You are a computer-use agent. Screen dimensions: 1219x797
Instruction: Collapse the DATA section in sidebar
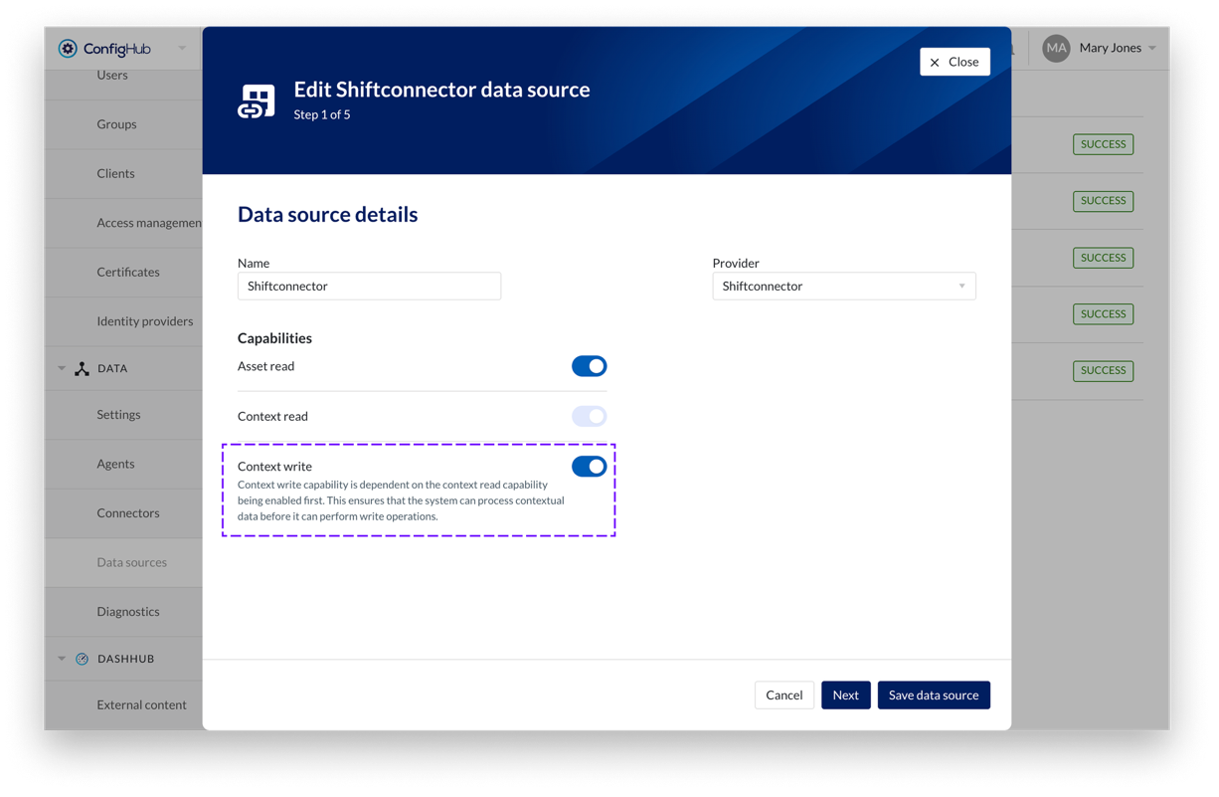point(62,369)
